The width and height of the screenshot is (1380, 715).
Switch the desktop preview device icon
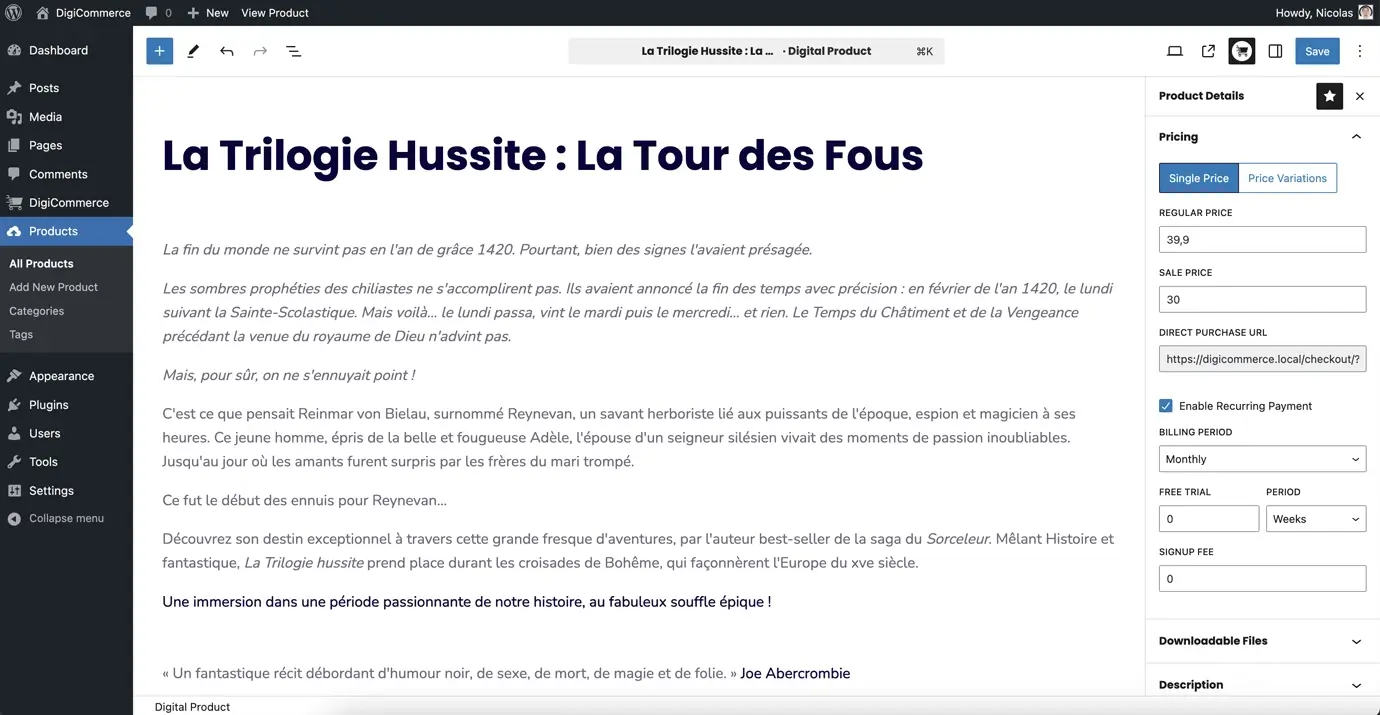pyautogui.click(x=1175, y=51)
